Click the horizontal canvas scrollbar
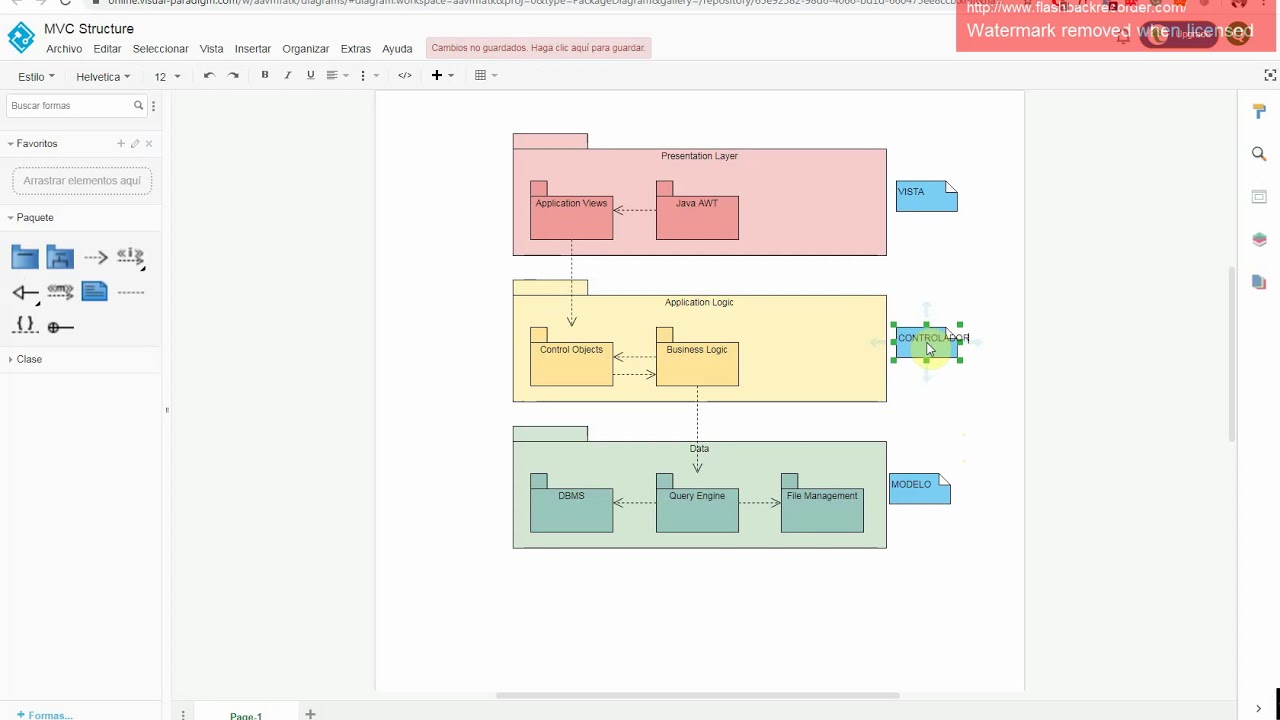The width and height of the screenshot is (1280, 720). point(697,696)
